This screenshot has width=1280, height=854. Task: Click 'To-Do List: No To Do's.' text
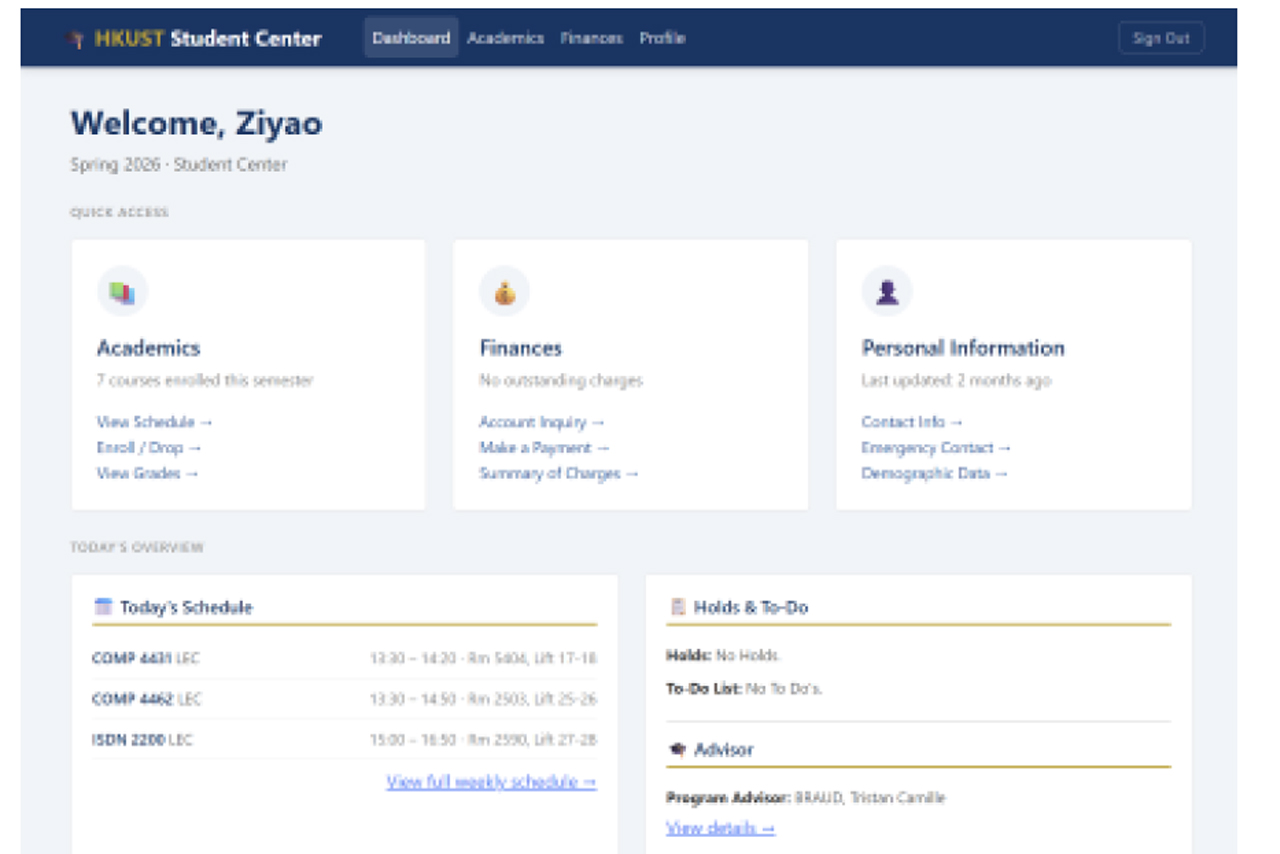(745, 689)
